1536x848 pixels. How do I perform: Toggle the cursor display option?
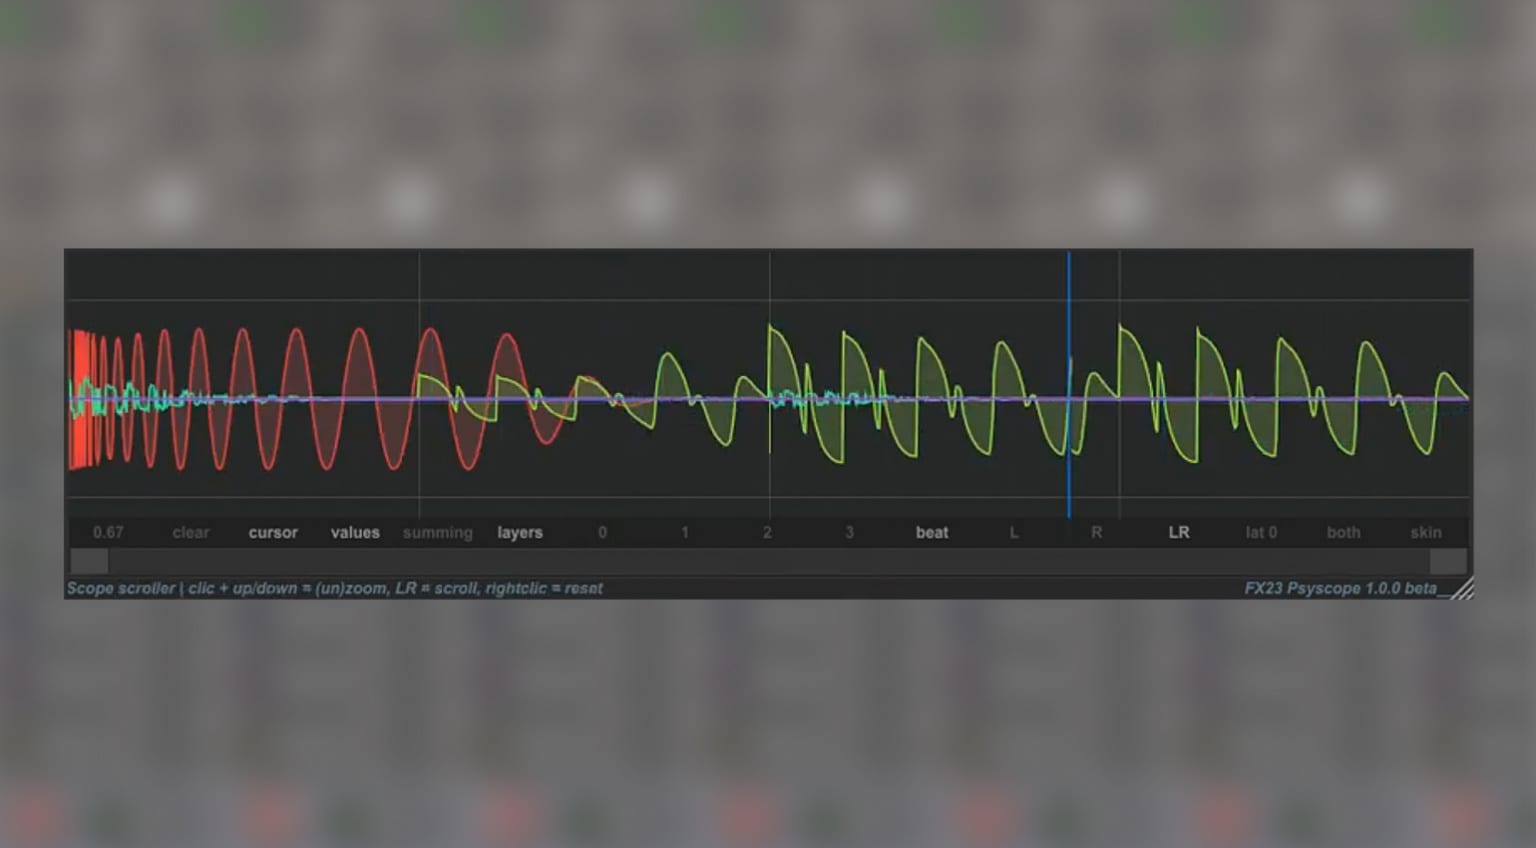click(272, 532)
